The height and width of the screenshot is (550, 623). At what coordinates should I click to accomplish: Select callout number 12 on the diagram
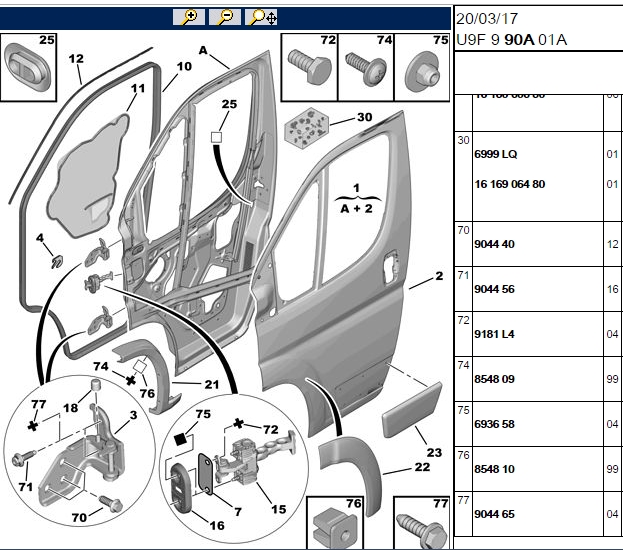pos(76,59)
